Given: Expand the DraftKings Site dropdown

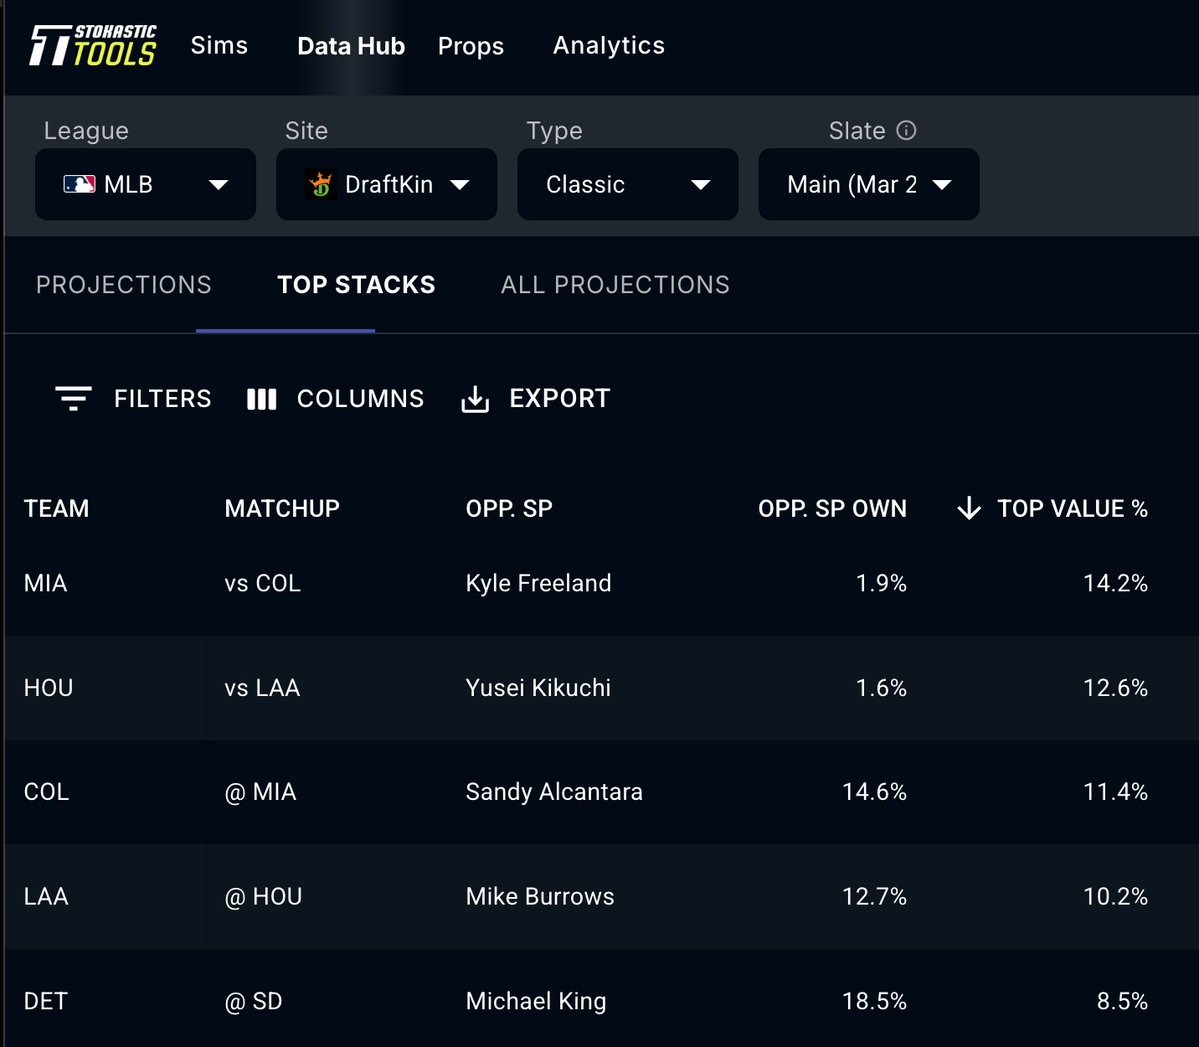Looking at the screenshot, I should tap(387, 184).
